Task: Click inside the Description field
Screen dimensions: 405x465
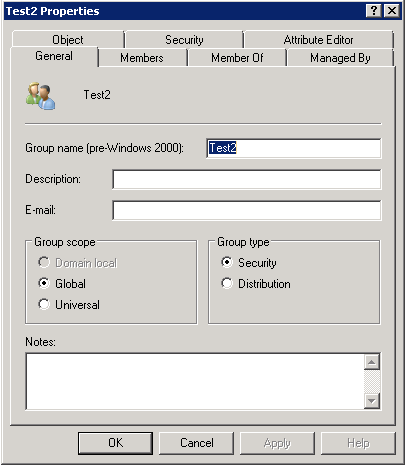Action: [247, 179]
